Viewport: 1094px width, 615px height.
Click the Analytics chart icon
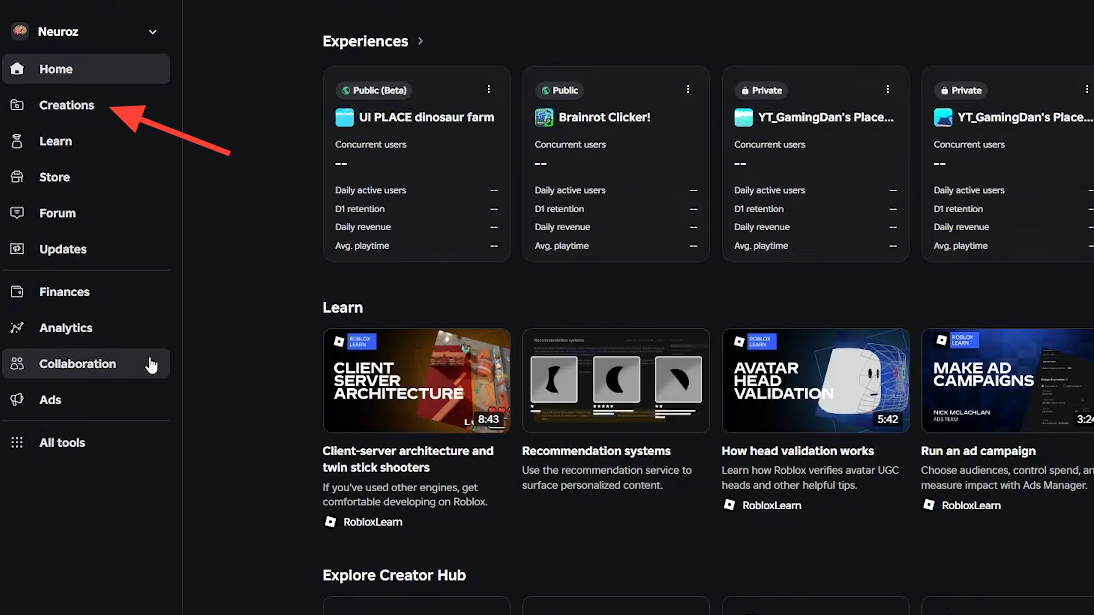point(17,327)
